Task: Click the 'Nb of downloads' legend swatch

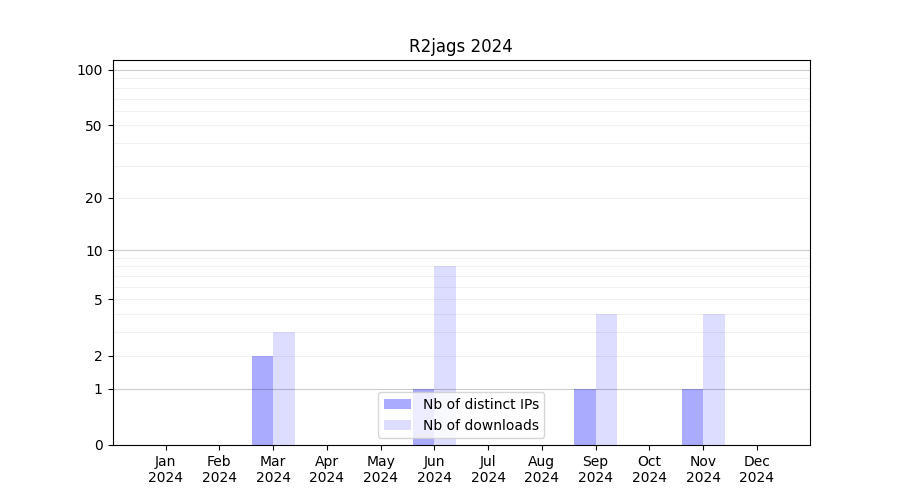Action: (x=397, y=425)
